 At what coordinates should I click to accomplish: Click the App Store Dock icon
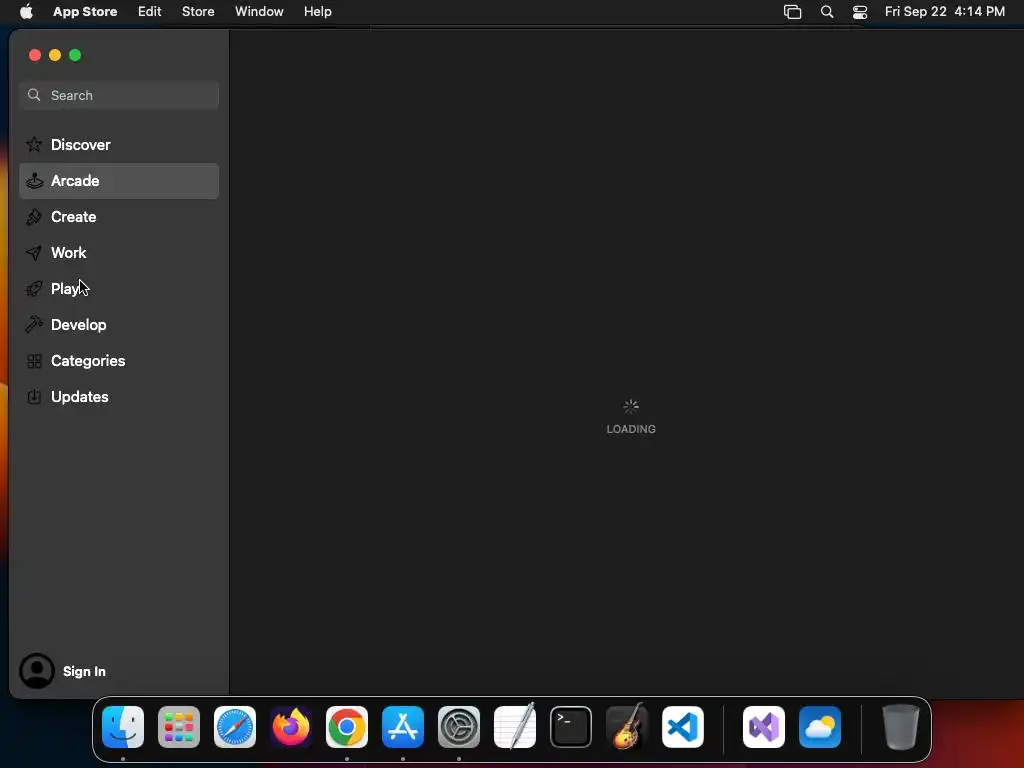point(403,727)
